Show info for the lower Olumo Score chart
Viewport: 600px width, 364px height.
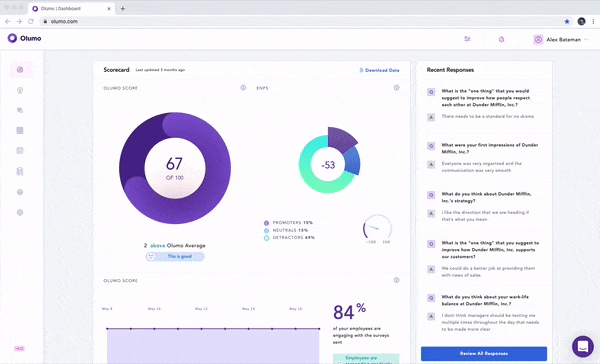pyautogui.click(x=396, y=280)
